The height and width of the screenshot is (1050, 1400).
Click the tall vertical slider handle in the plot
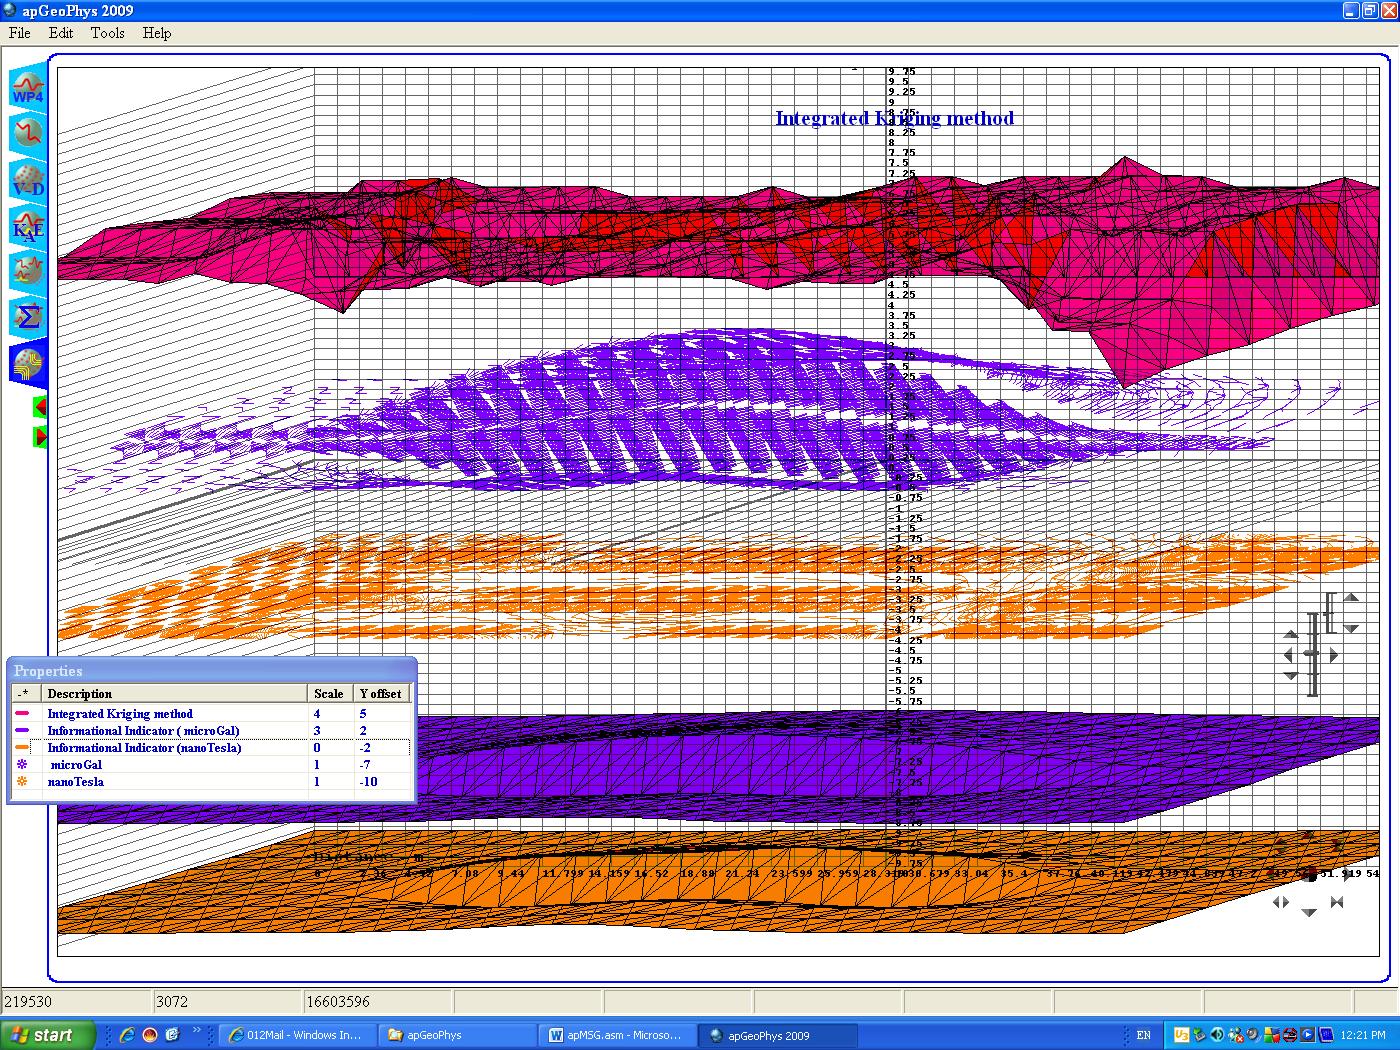1312,654
